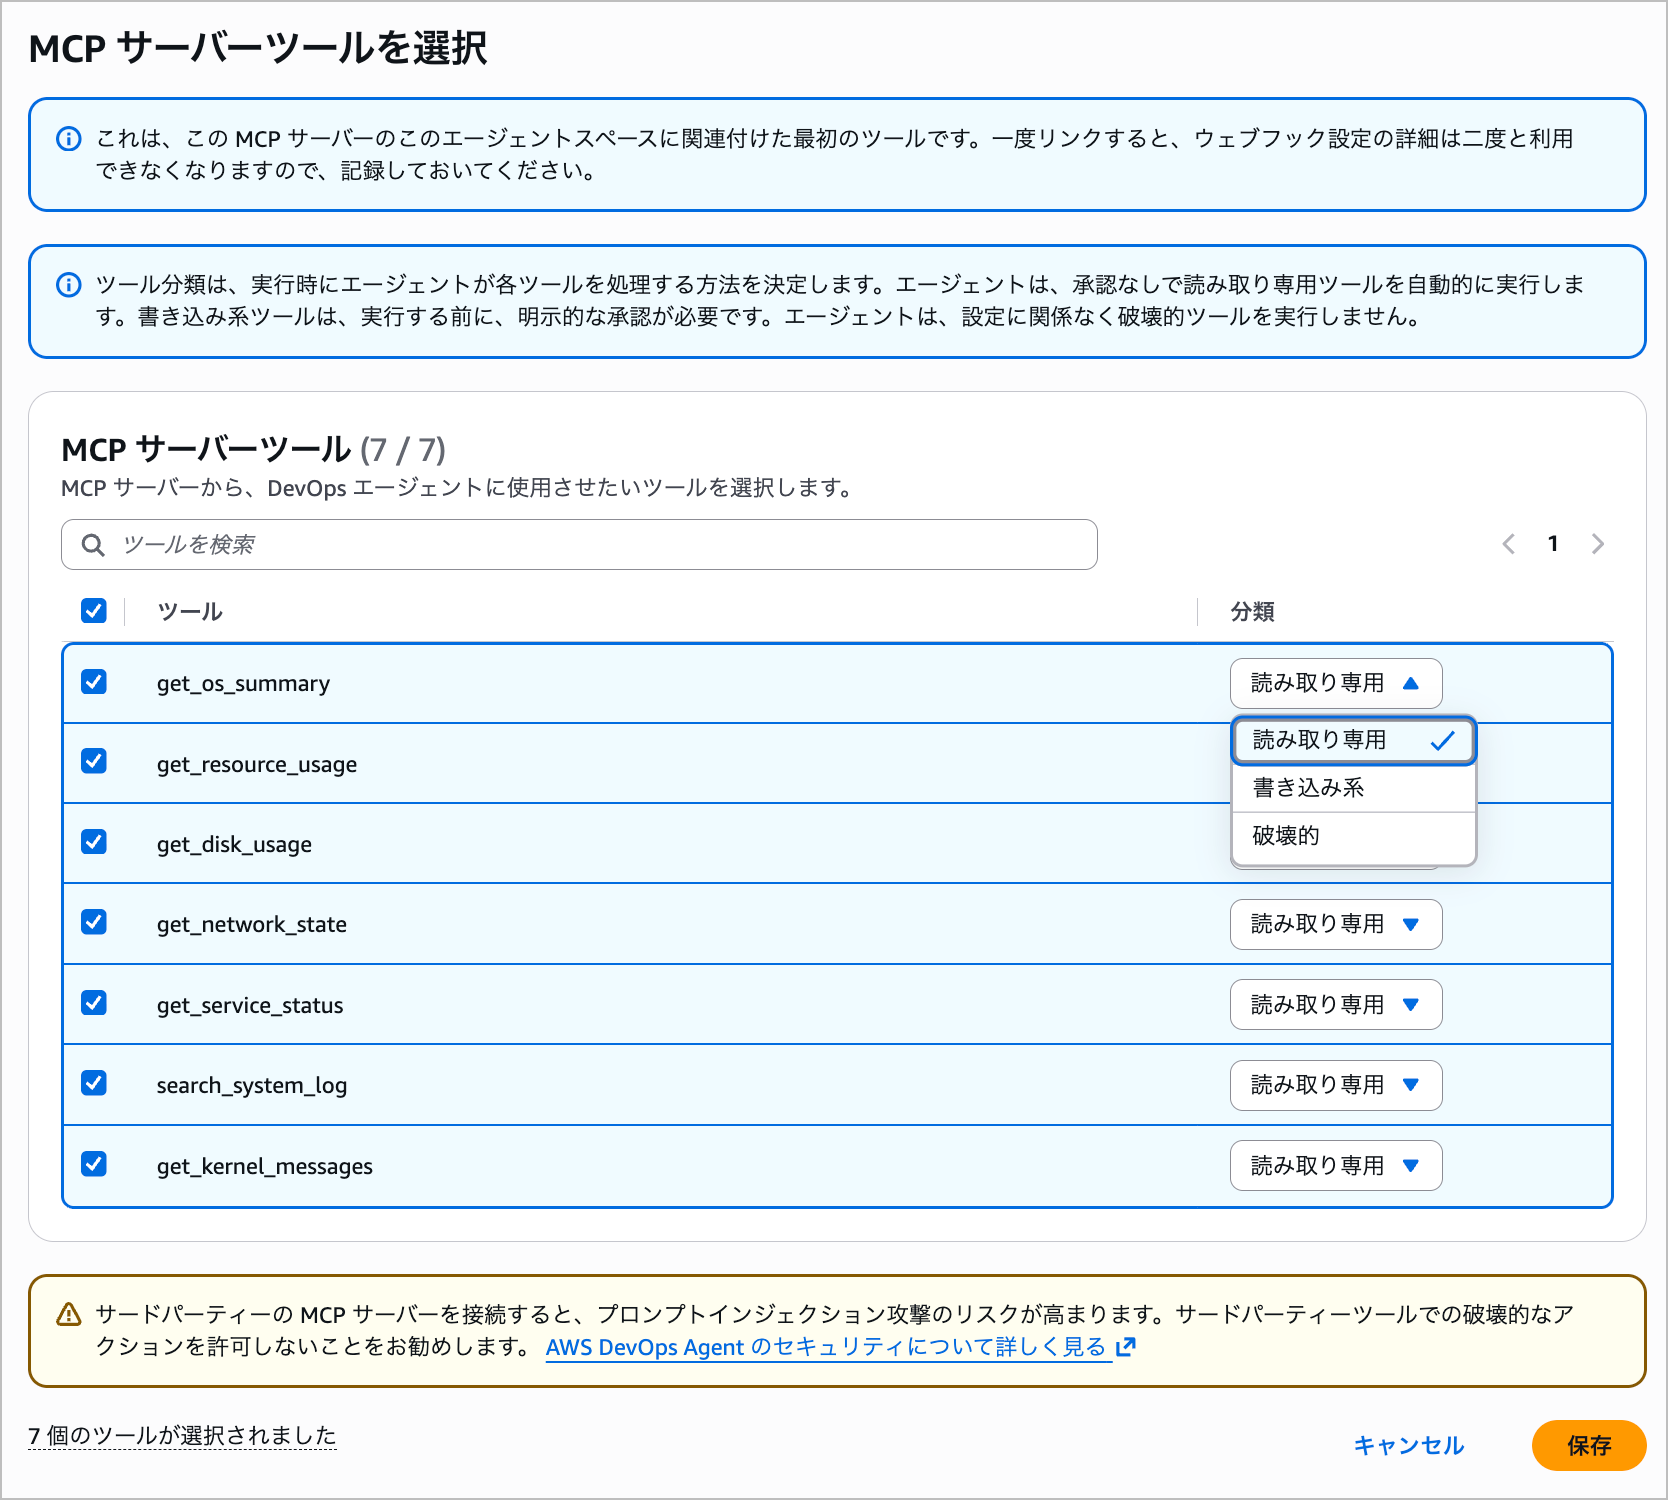Screen dimensions: 1668x1500
Task: Uncheck the get_resource_usage checkbox
Action: (x=94, y=762)
